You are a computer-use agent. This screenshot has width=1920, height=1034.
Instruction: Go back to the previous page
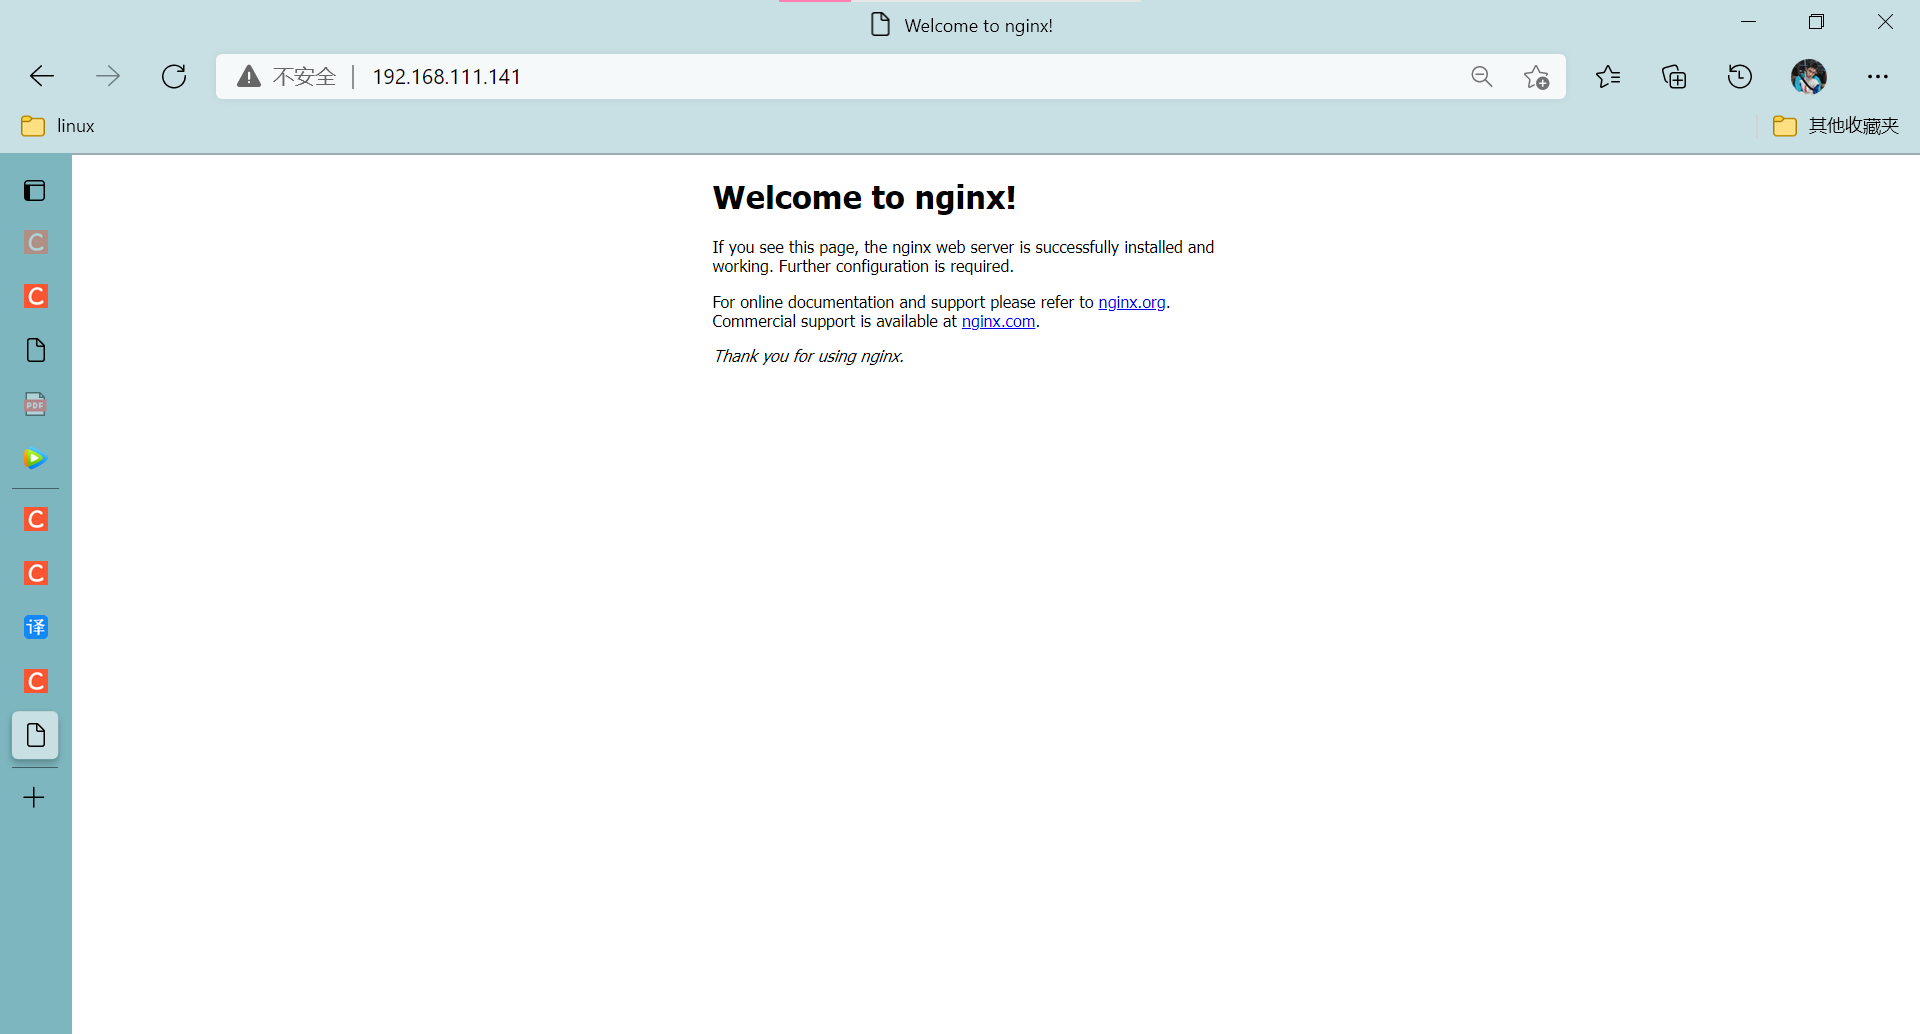click(x=42, y=76)
